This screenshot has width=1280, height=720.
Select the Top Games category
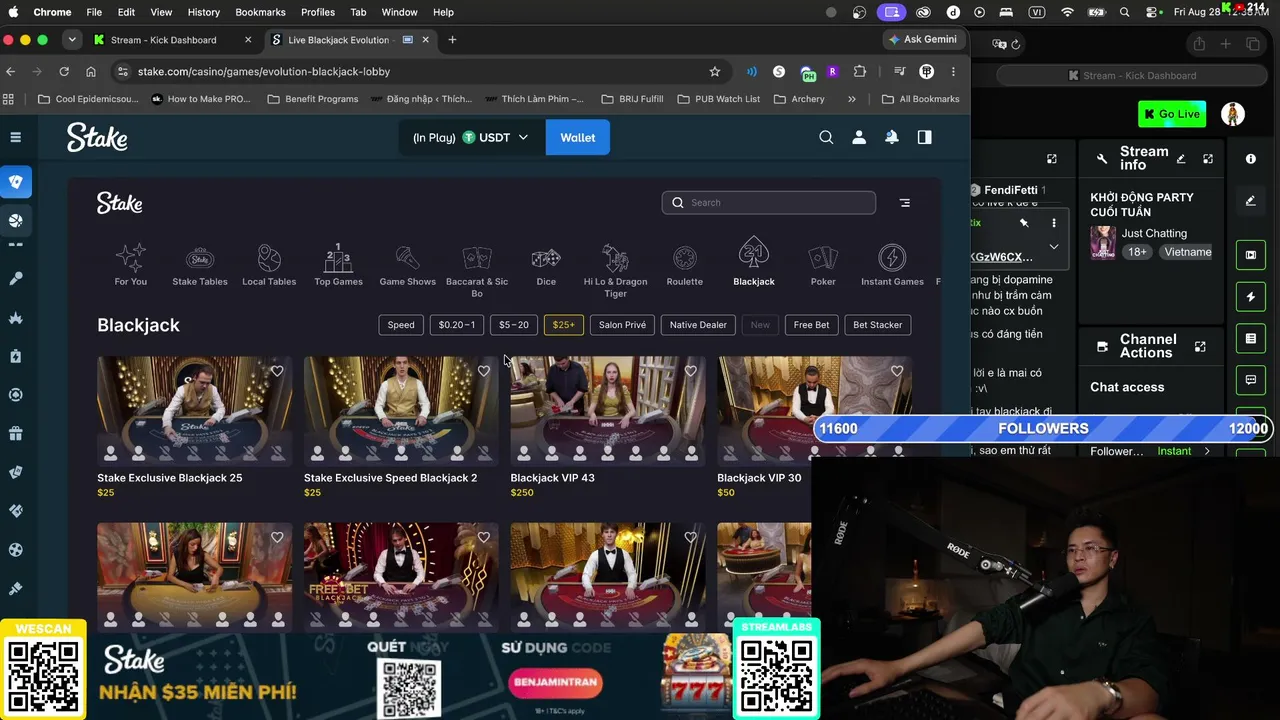pyautogui.click(x=338, y=265)
